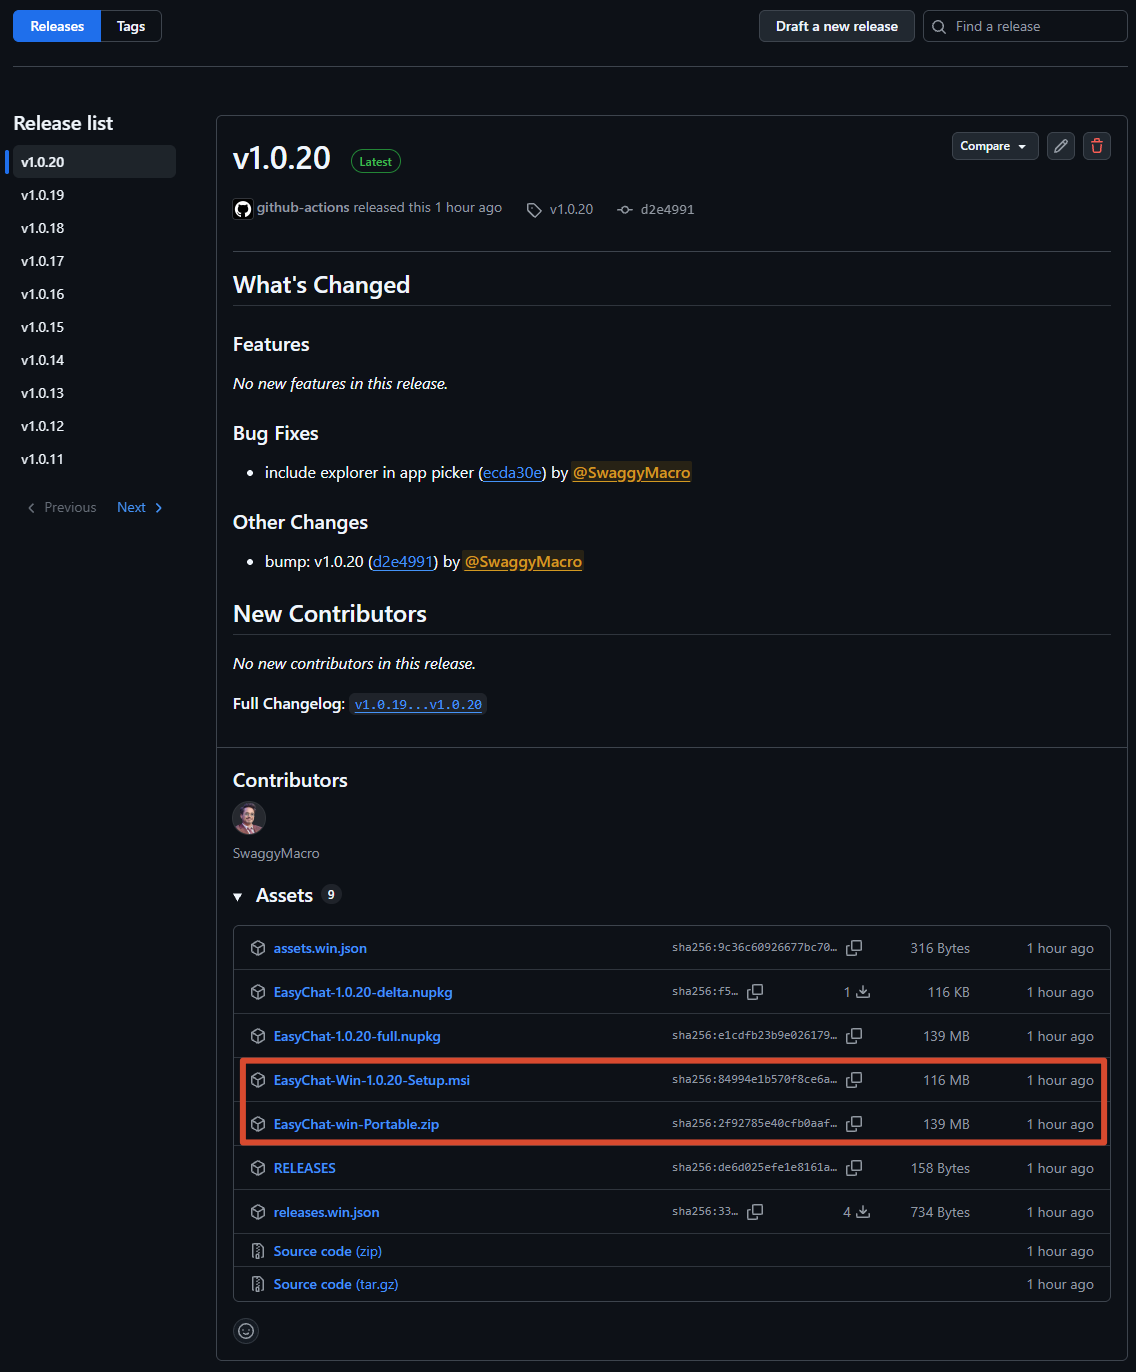Copy sha256 hash for EasyChat-Win-1.0.20-Setup.msi
This screenshot has height=1372, width=1136.
coord(854,1080)
